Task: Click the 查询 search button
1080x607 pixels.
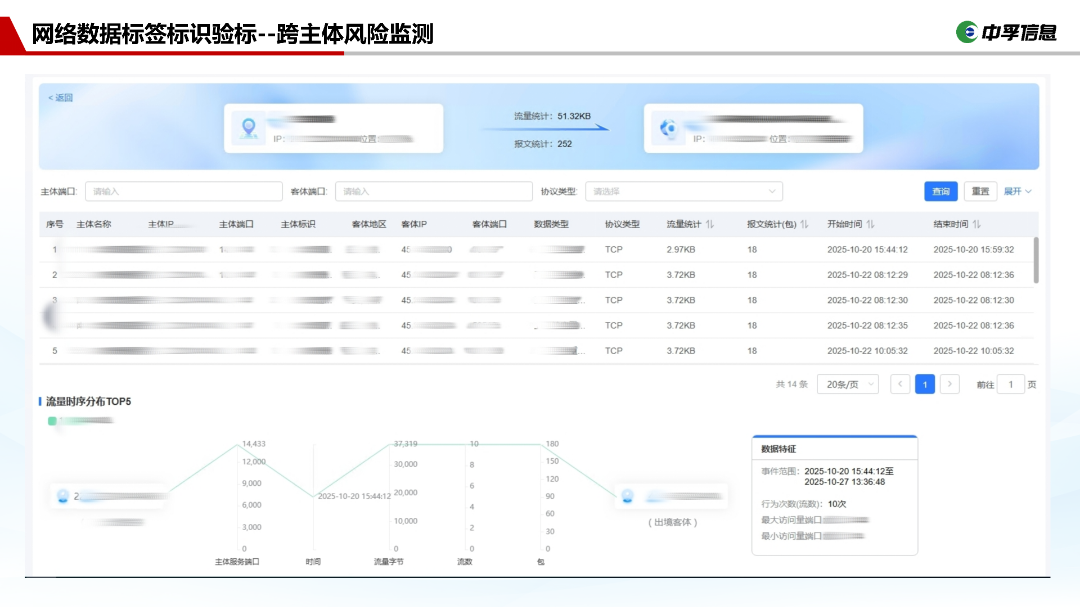Action: point(941,191)
